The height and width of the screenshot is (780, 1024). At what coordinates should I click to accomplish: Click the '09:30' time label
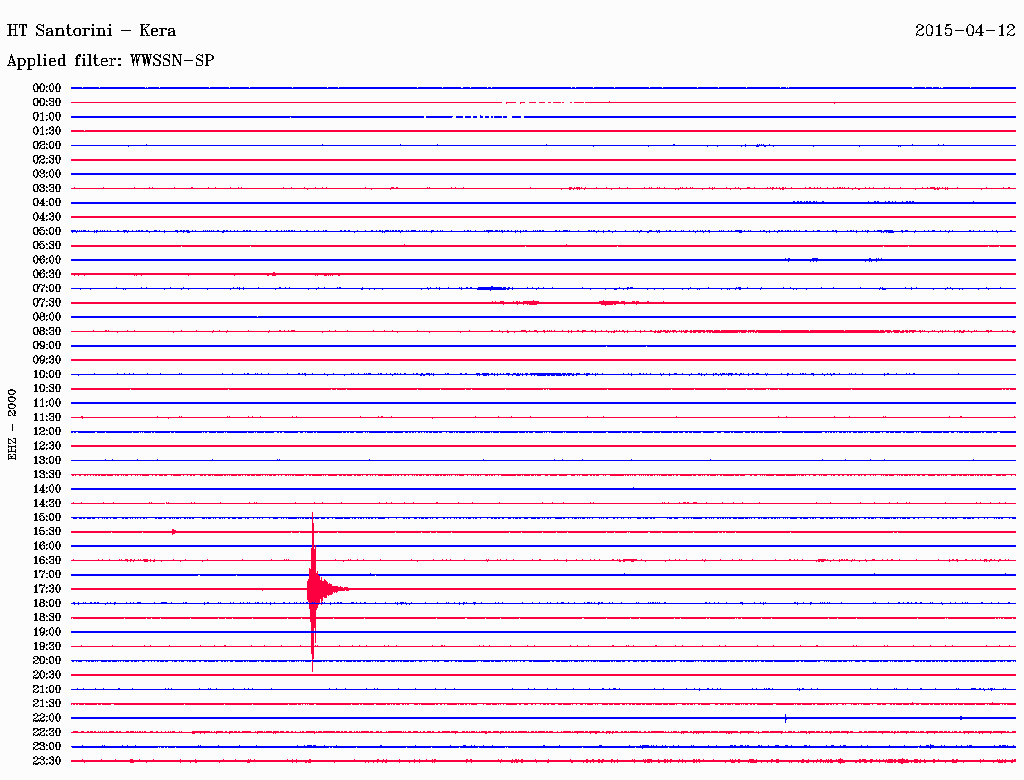pyautogui.click(x=47, y=360)
